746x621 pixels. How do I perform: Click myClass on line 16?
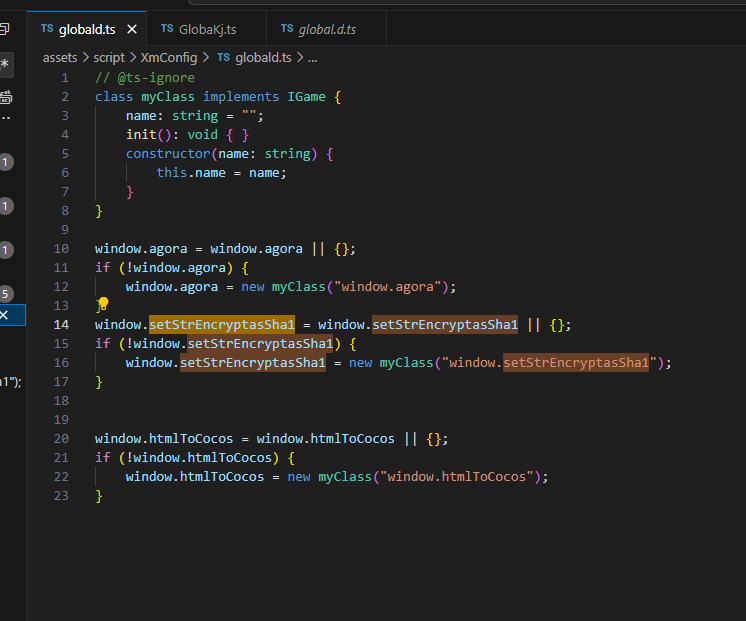pos(407,363)
